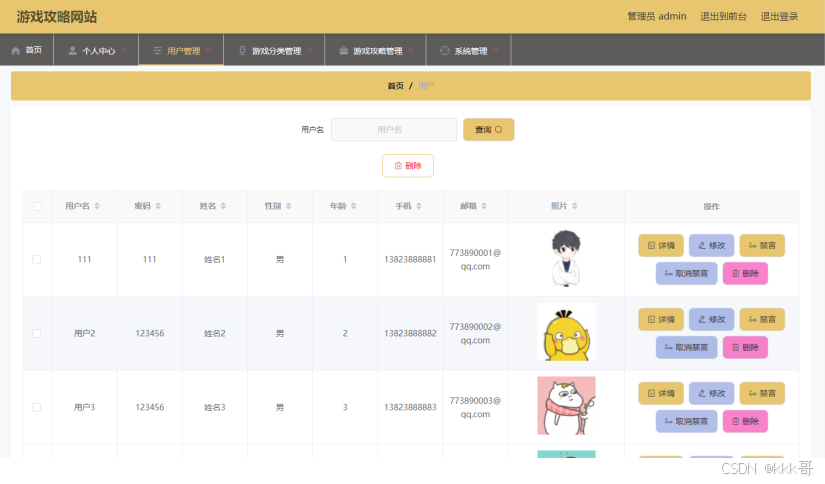
Task: Sort the 用户名 column via its arrows
Action: pyautogui.click(x=97, y=206)
